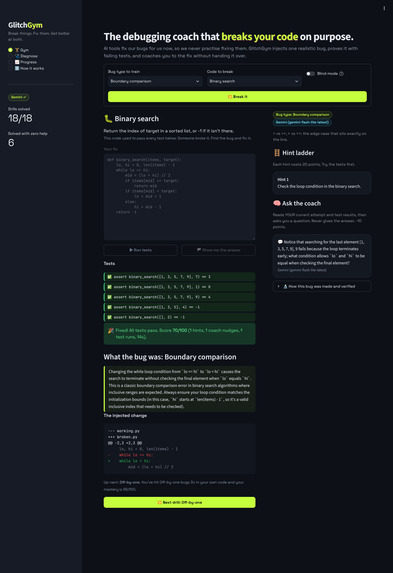This screenshot has width=393, height=573.
Task: Click the Break it button
Action: coord(237,96)
